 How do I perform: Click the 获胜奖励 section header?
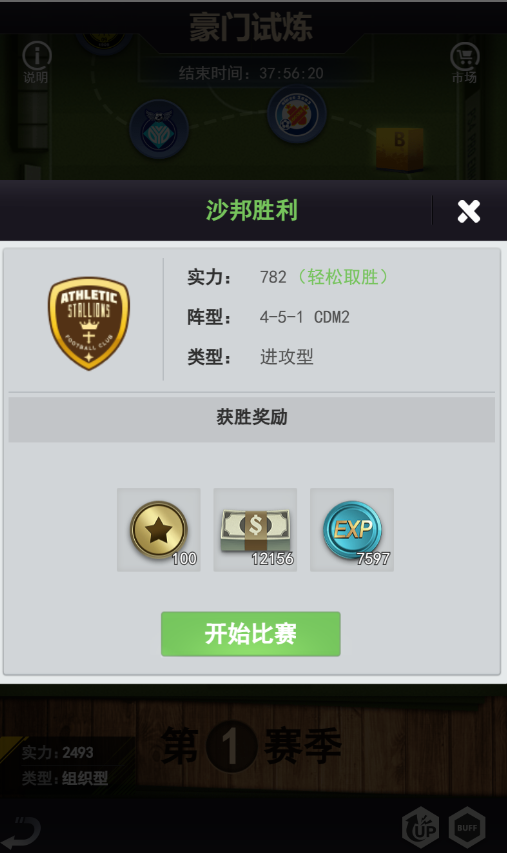pos(252,419)
